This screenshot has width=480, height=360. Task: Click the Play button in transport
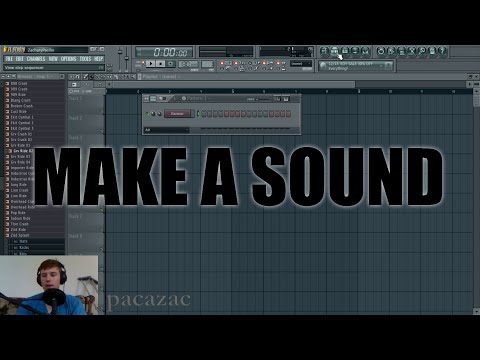click(151, 63)
